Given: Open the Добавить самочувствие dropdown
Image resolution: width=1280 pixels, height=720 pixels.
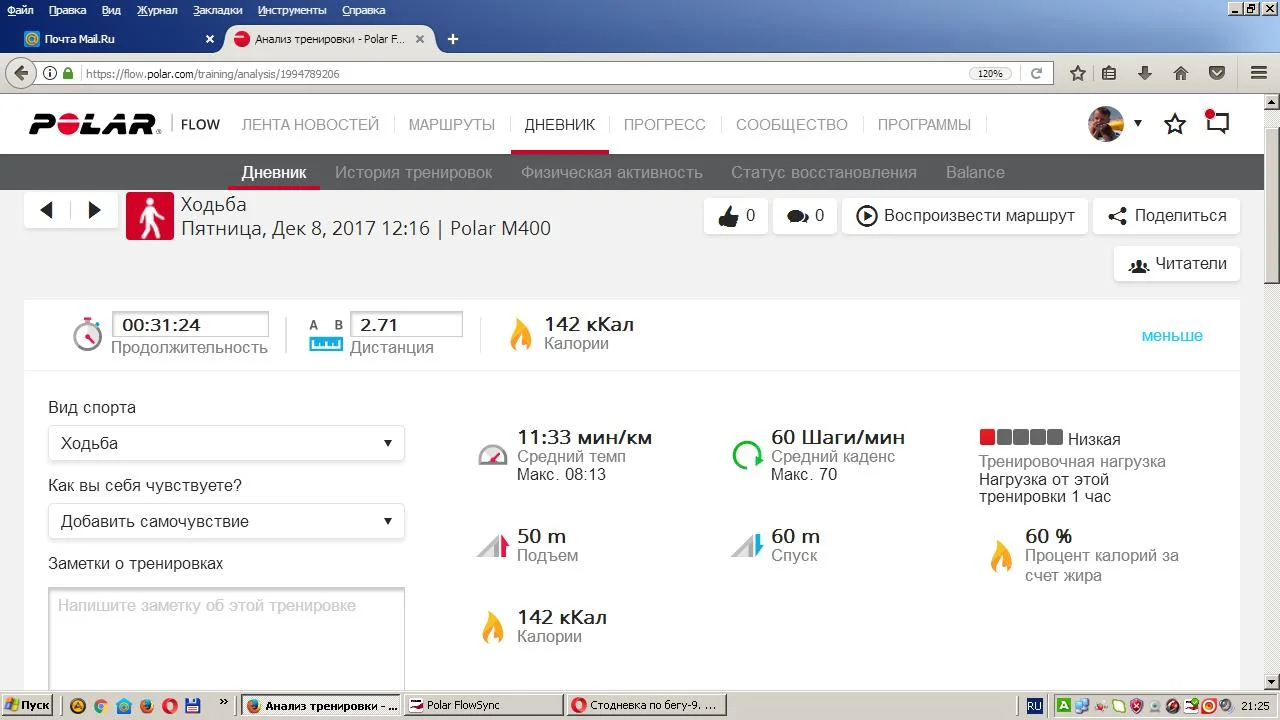Looking at the screenshot, I should coord(226,521).
